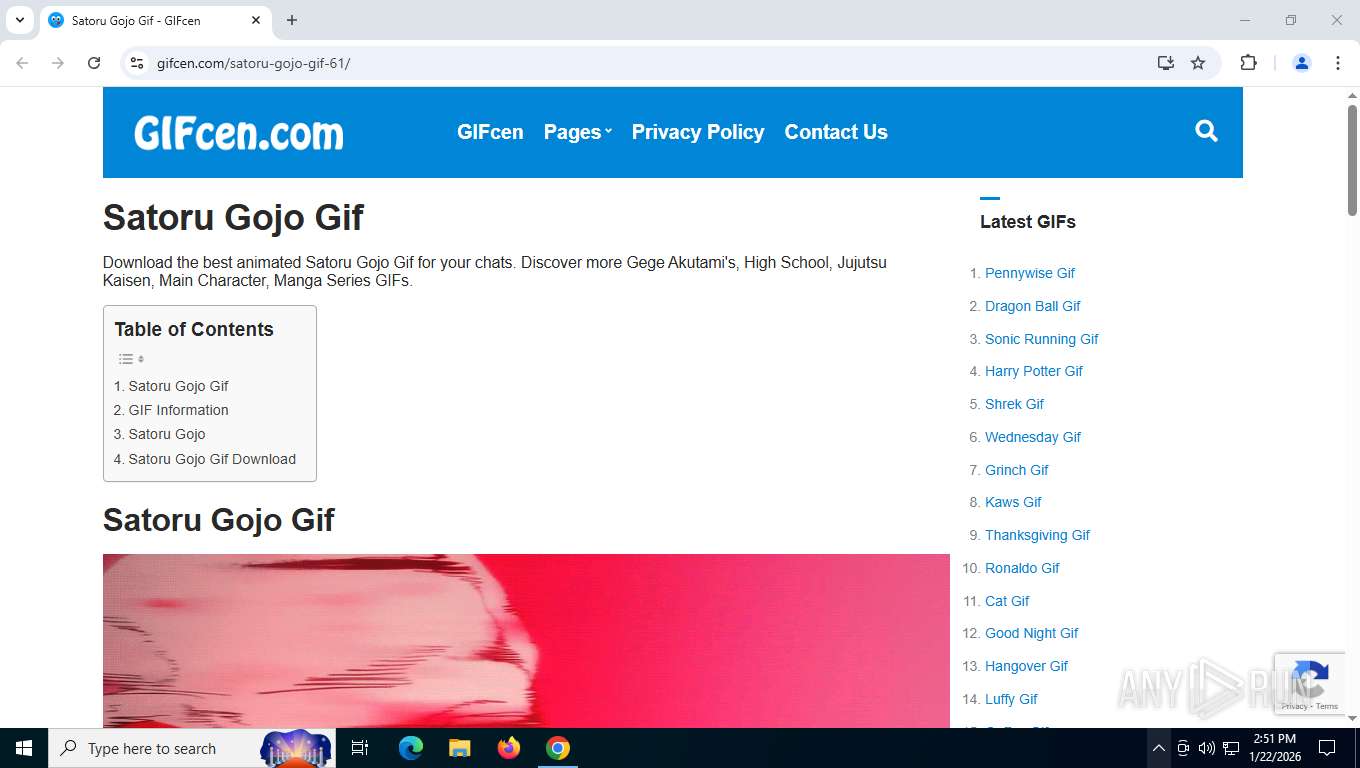
Task: Open the volume speaker tray icon
Action: [1207, 748]
